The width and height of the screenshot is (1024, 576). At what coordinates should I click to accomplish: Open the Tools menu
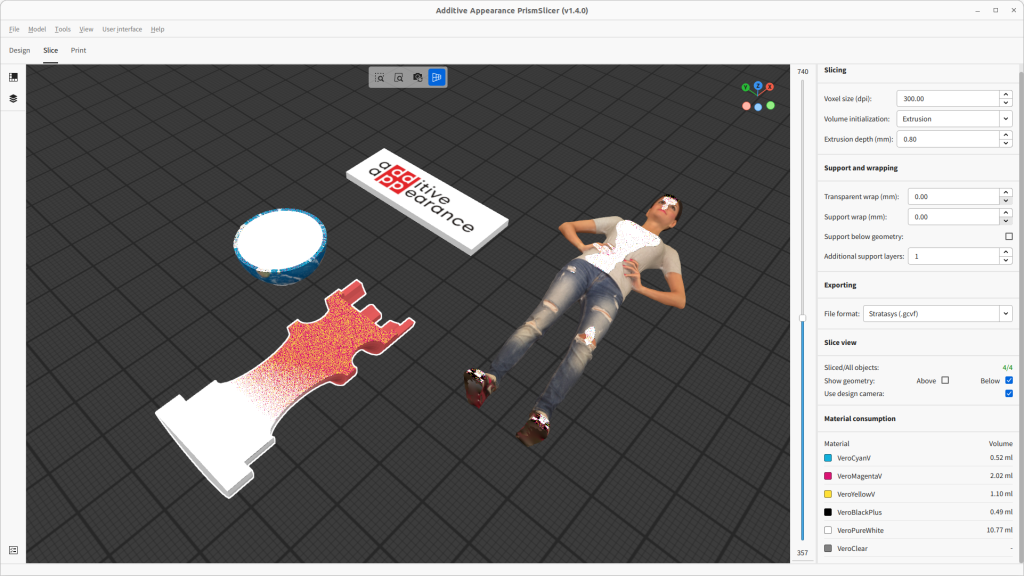pos(62,29)
